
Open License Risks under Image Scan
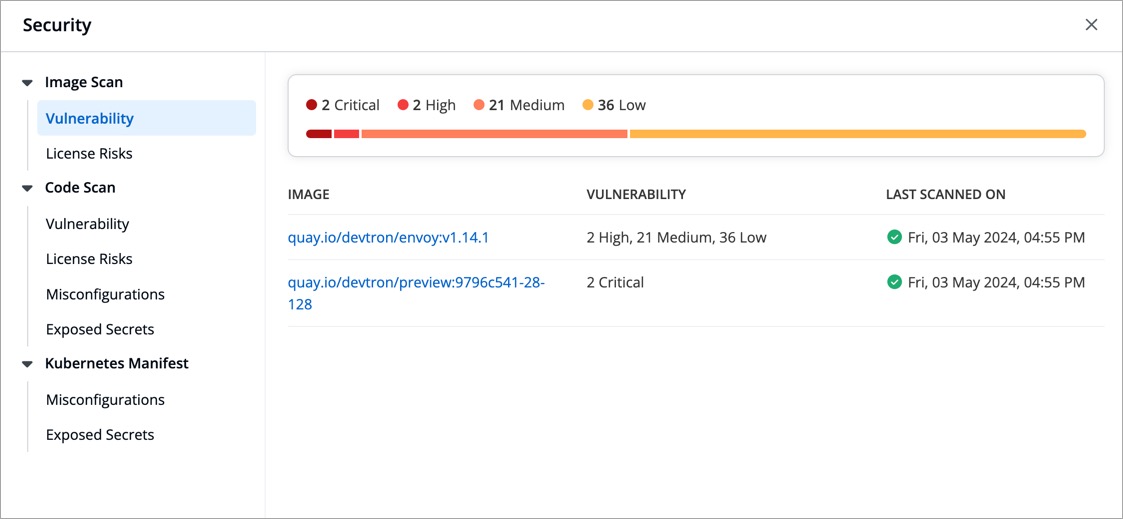pos(89,154)
